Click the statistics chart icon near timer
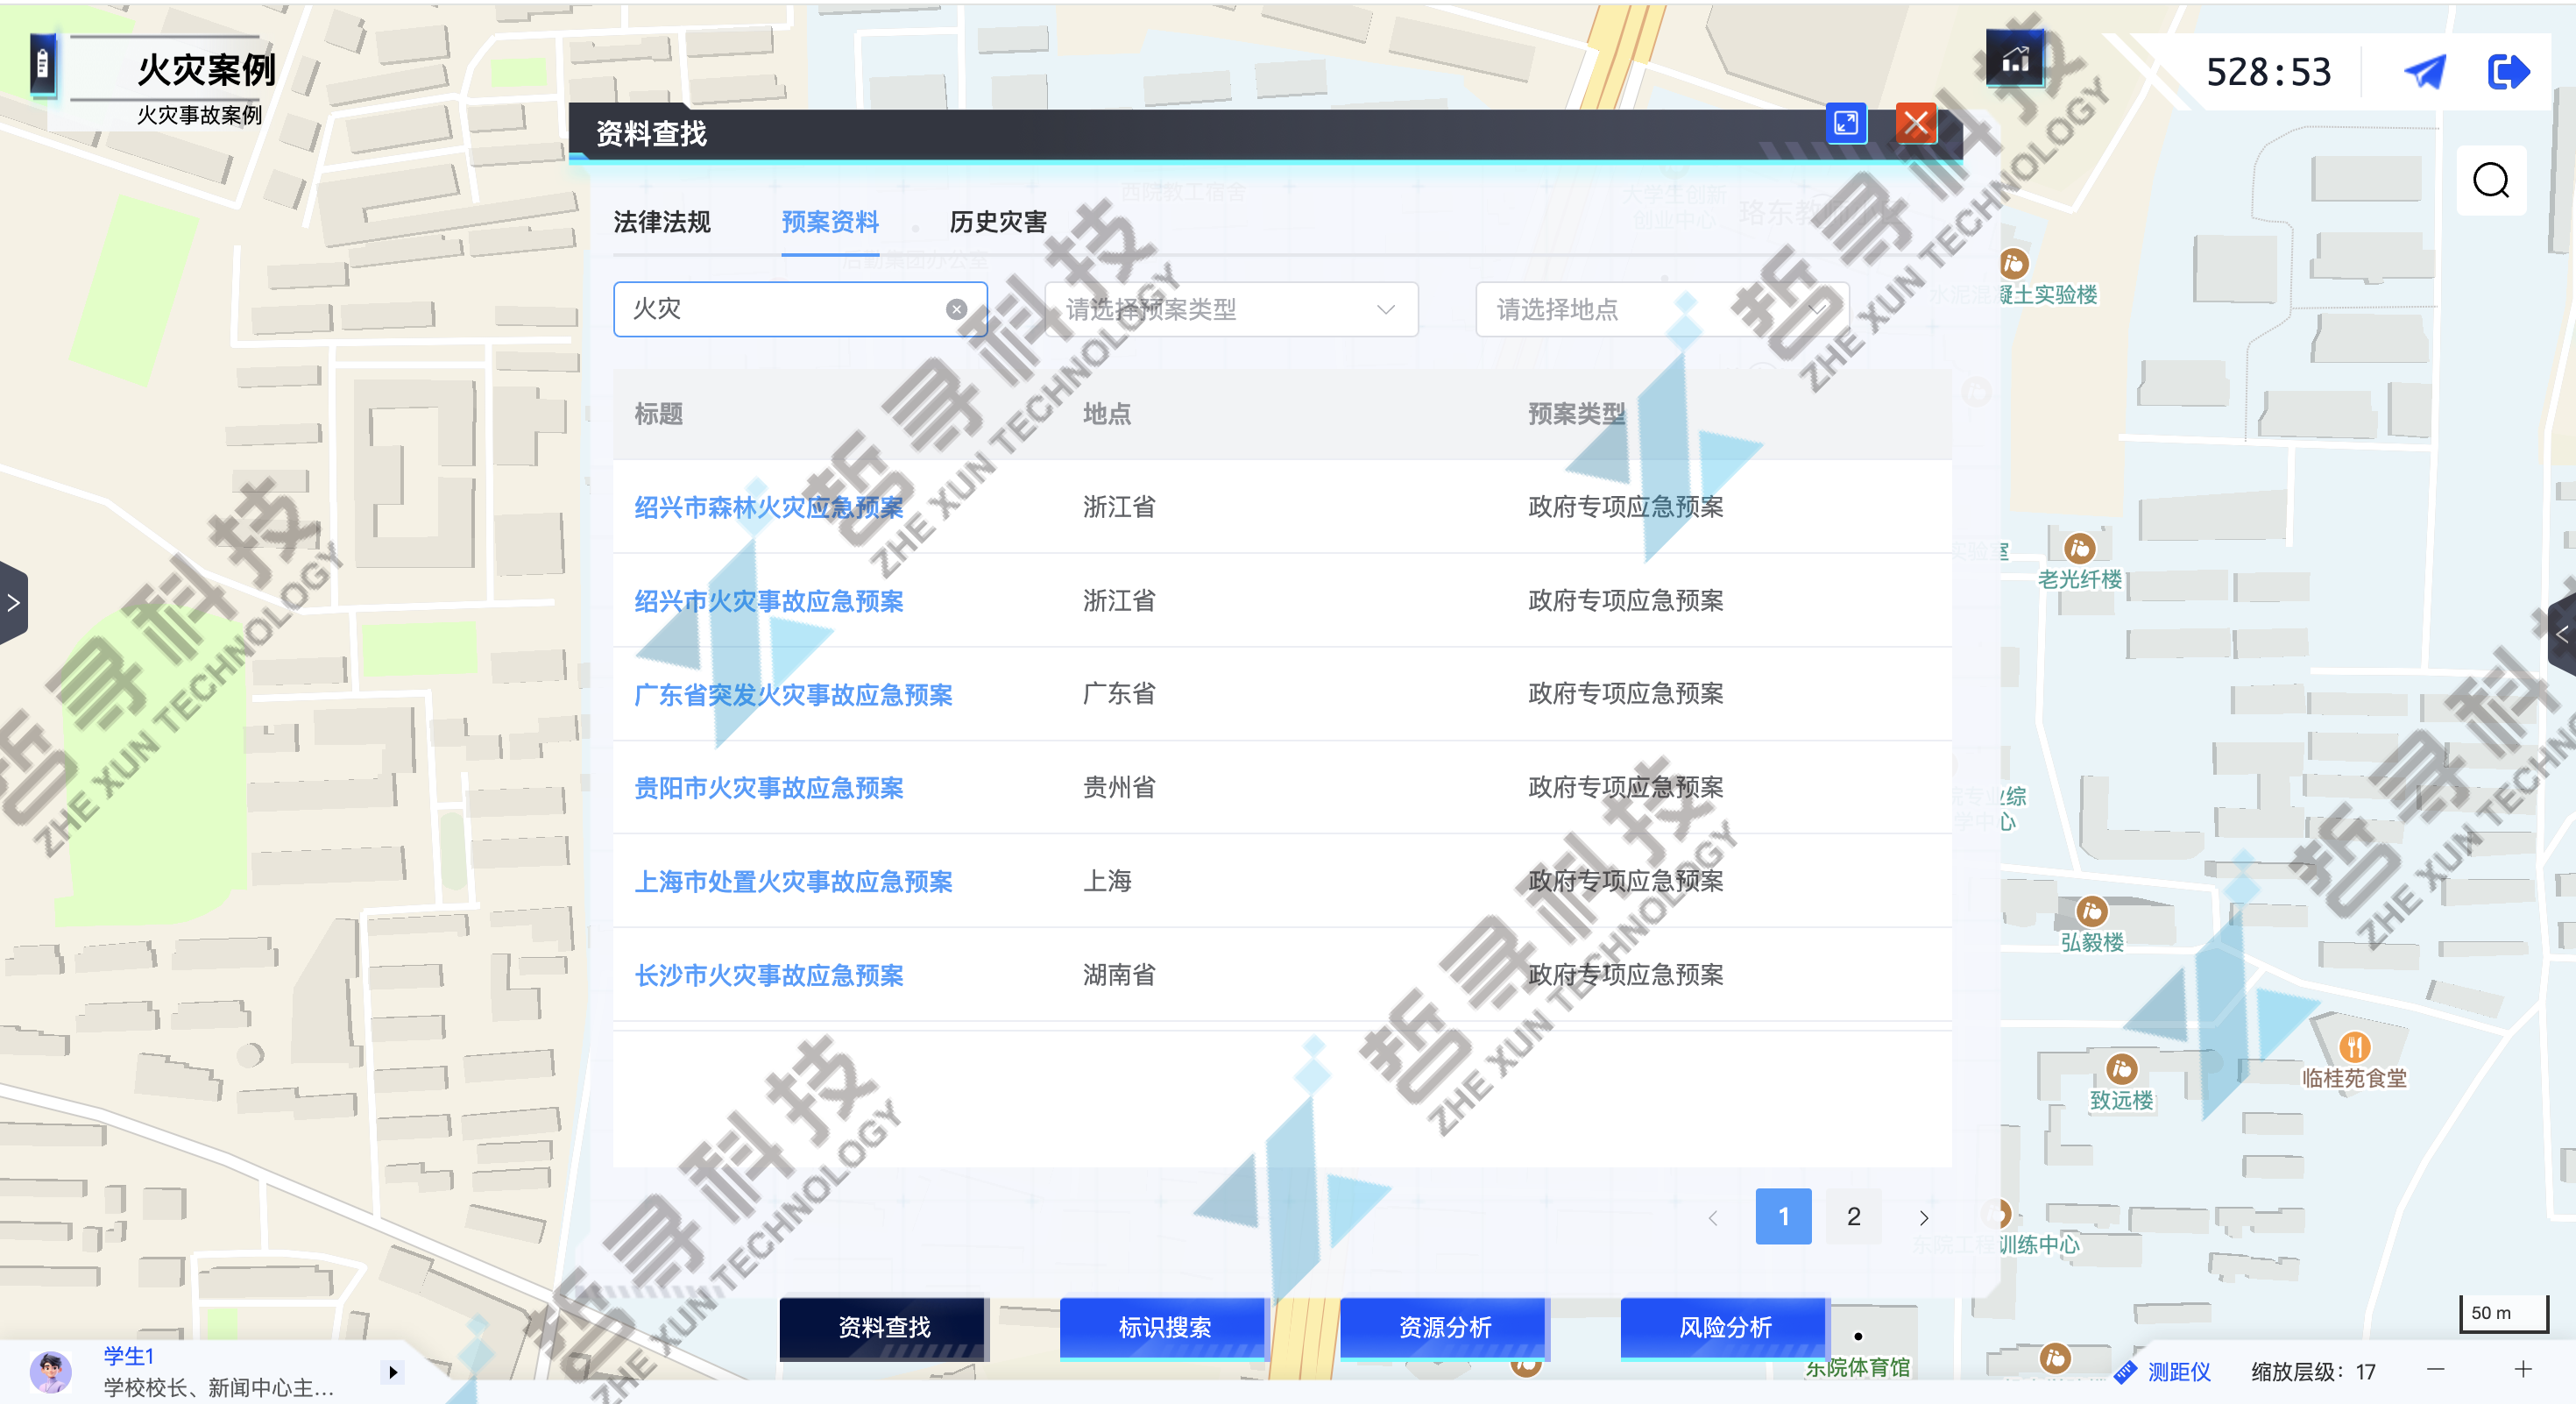This screenshot has width=2576, height=1404. tap(2015, 60)
